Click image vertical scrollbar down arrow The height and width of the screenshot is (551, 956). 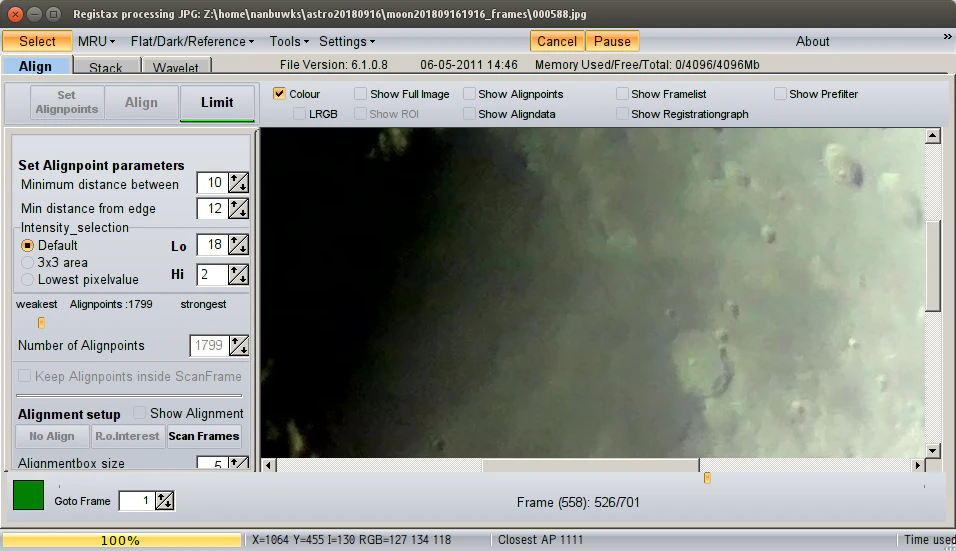pos(932,451)
